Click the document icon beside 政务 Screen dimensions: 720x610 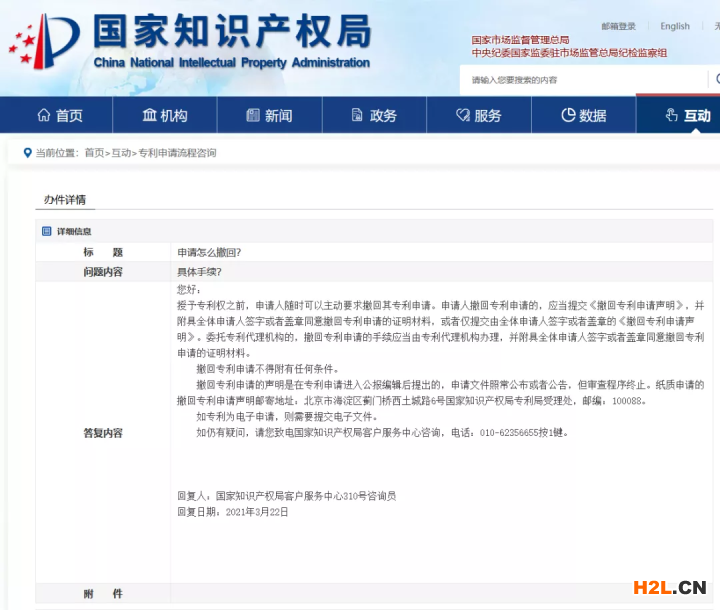point(357,115)
